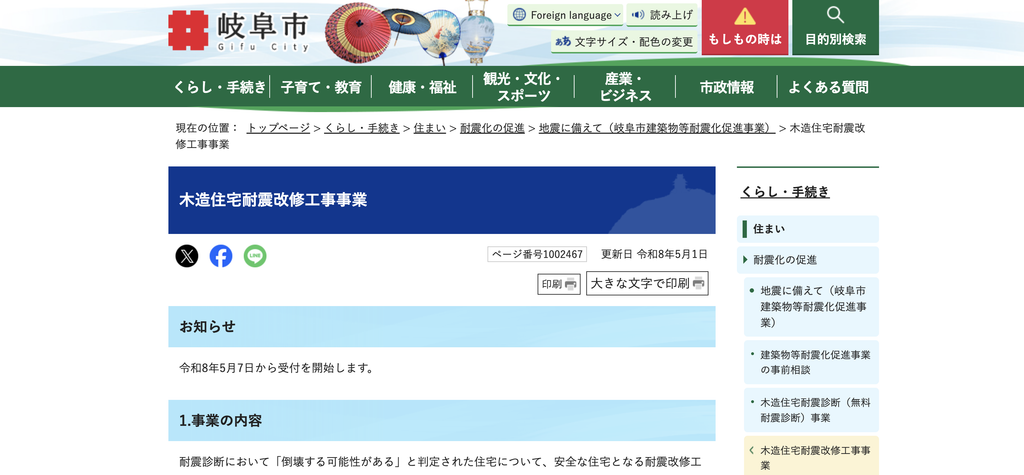
Task: Share page on X (Twitter)
Action: tap(187, 256)
